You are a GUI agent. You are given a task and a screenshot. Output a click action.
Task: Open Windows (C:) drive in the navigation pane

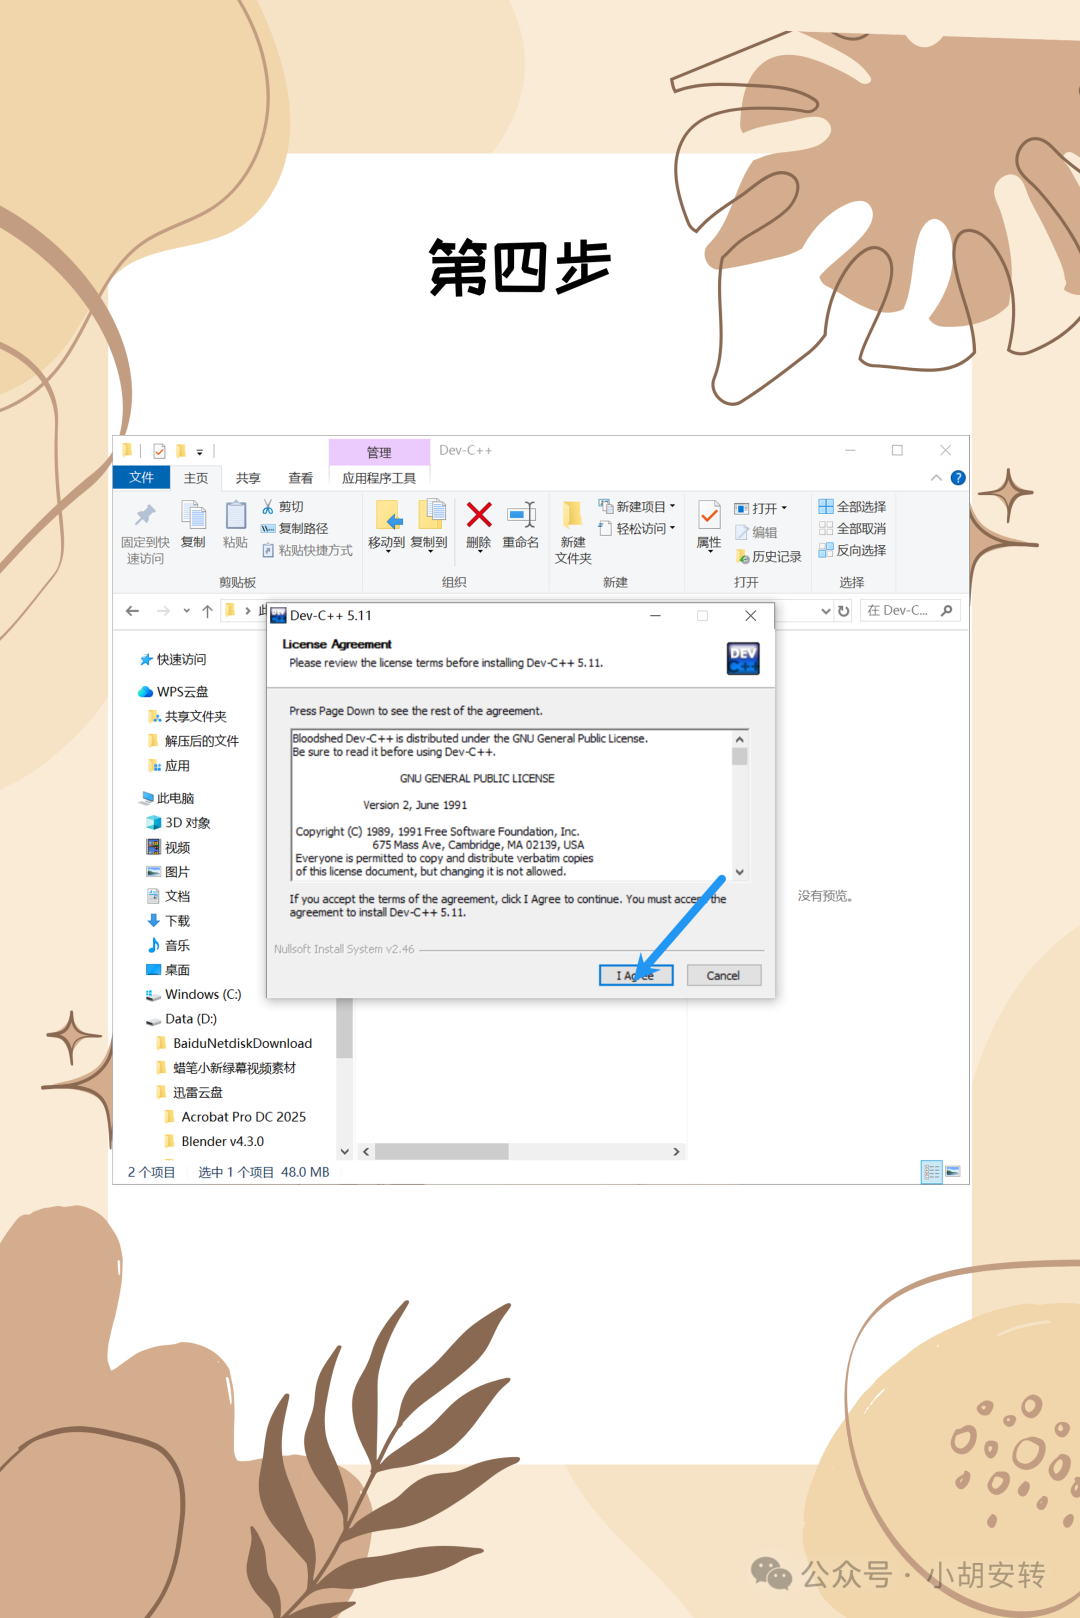[194, 995]
